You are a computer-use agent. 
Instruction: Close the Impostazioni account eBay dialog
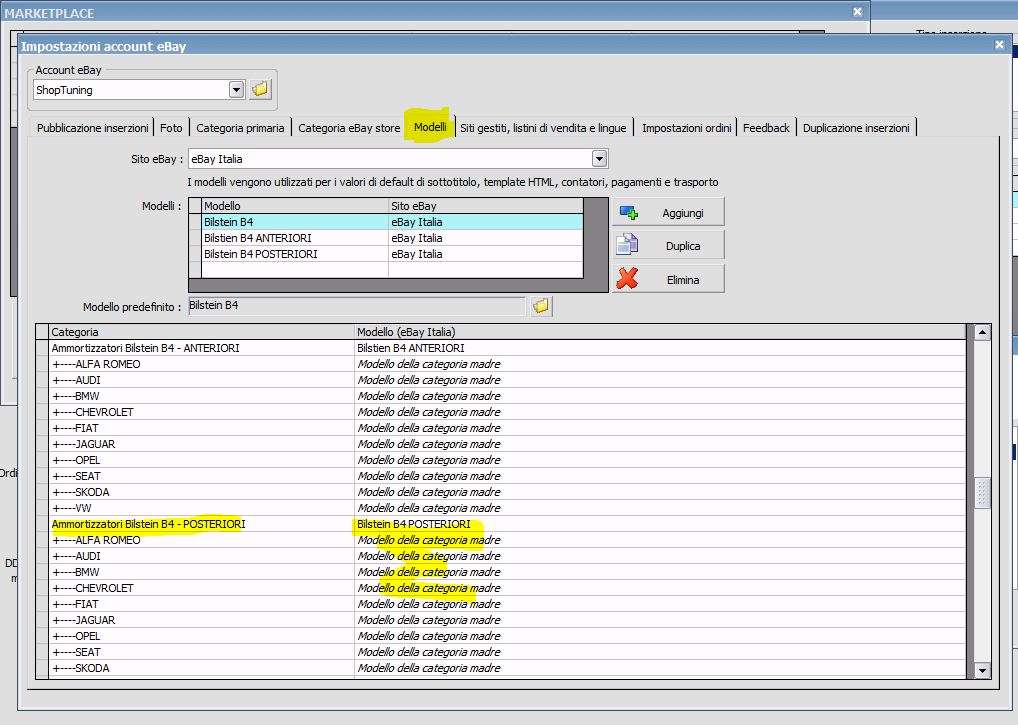coord(999,45)
